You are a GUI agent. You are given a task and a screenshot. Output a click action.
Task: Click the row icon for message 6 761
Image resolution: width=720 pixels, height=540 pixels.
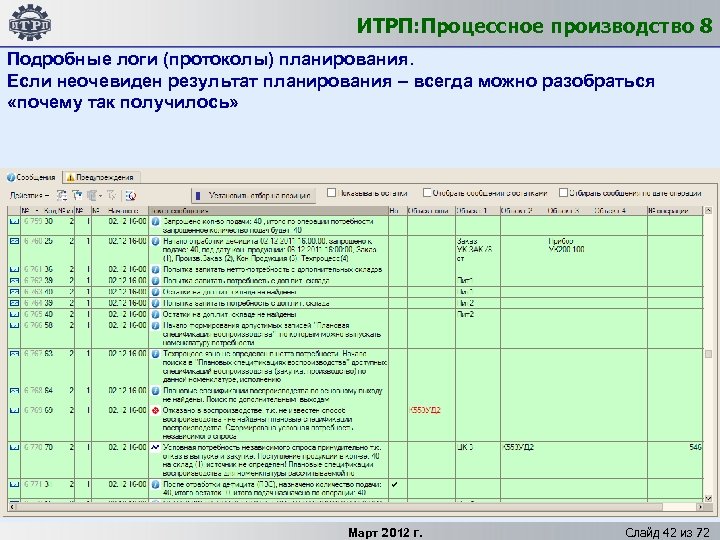(x=15, y=269)
